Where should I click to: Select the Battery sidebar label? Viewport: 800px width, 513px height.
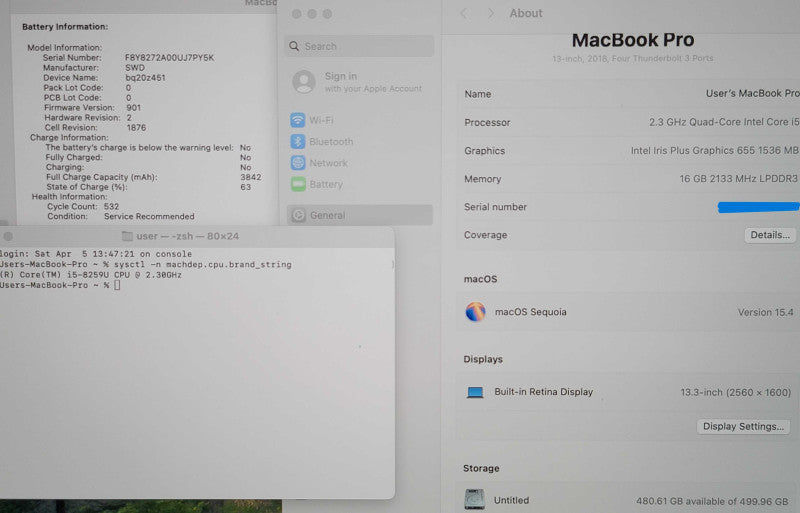click(326, 184)
